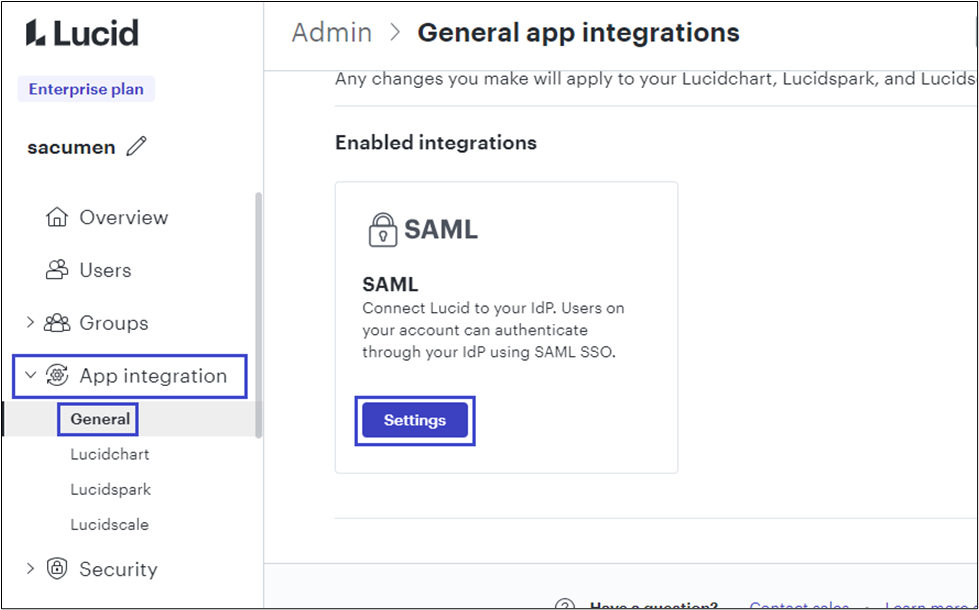Collapse the App integration chevron
The image size is (979, 610).
(30, 376)
